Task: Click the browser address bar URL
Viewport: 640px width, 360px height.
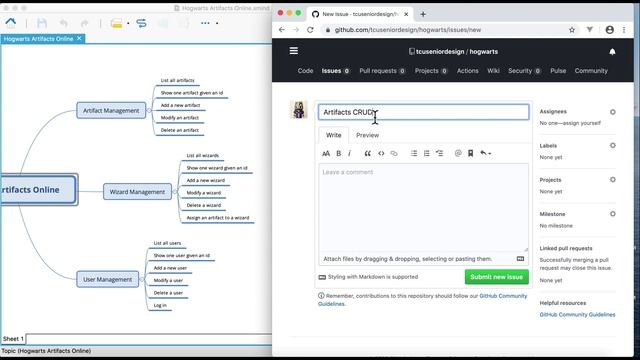Action: tap(407, 30)
